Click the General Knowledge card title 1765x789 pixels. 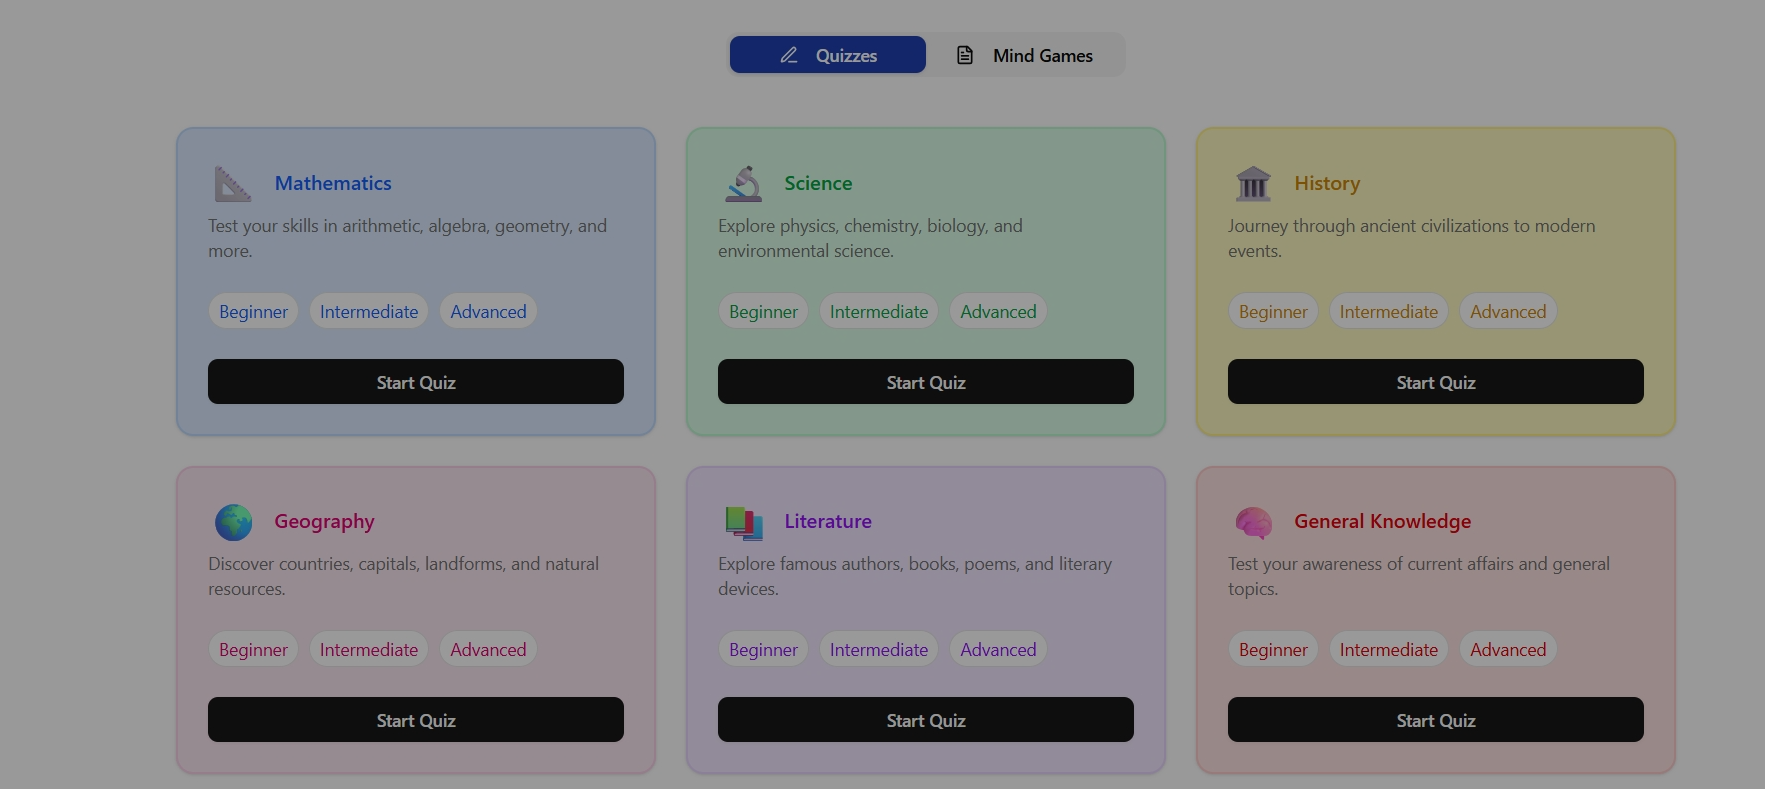tap(1383, 521)
